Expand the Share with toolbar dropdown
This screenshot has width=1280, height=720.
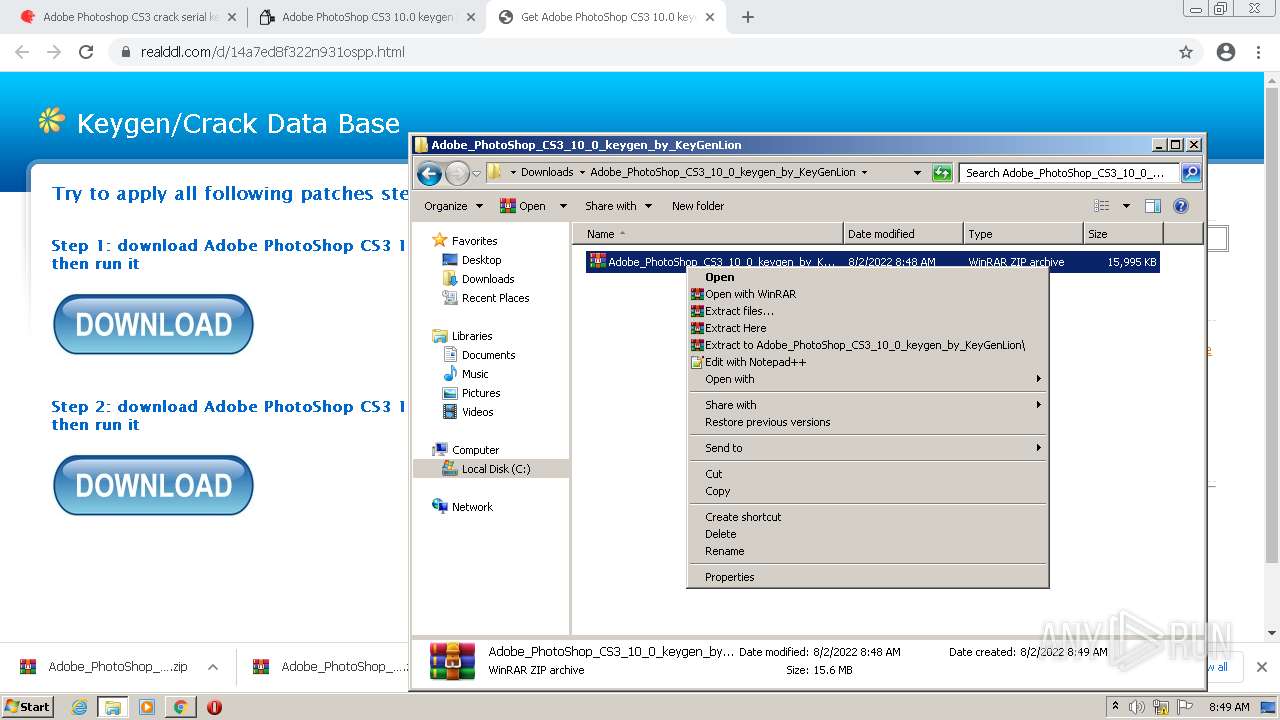point(618,206)
